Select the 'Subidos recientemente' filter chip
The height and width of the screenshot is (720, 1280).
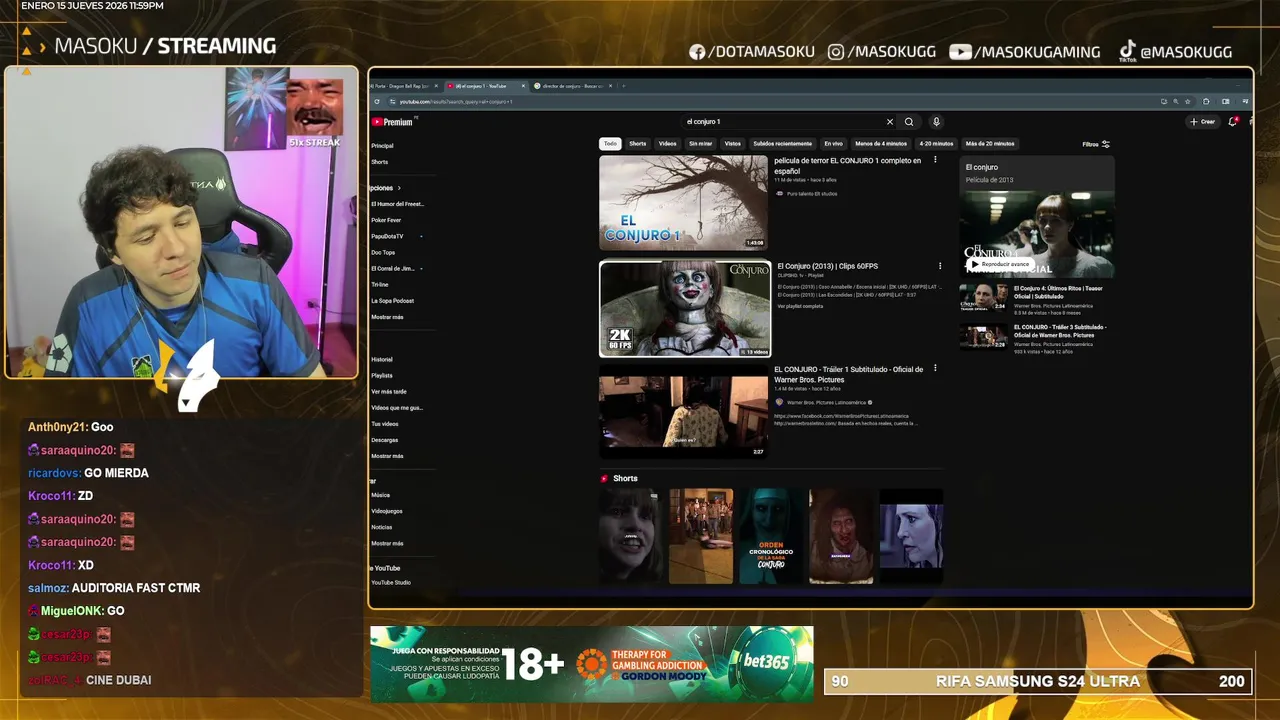782,144
